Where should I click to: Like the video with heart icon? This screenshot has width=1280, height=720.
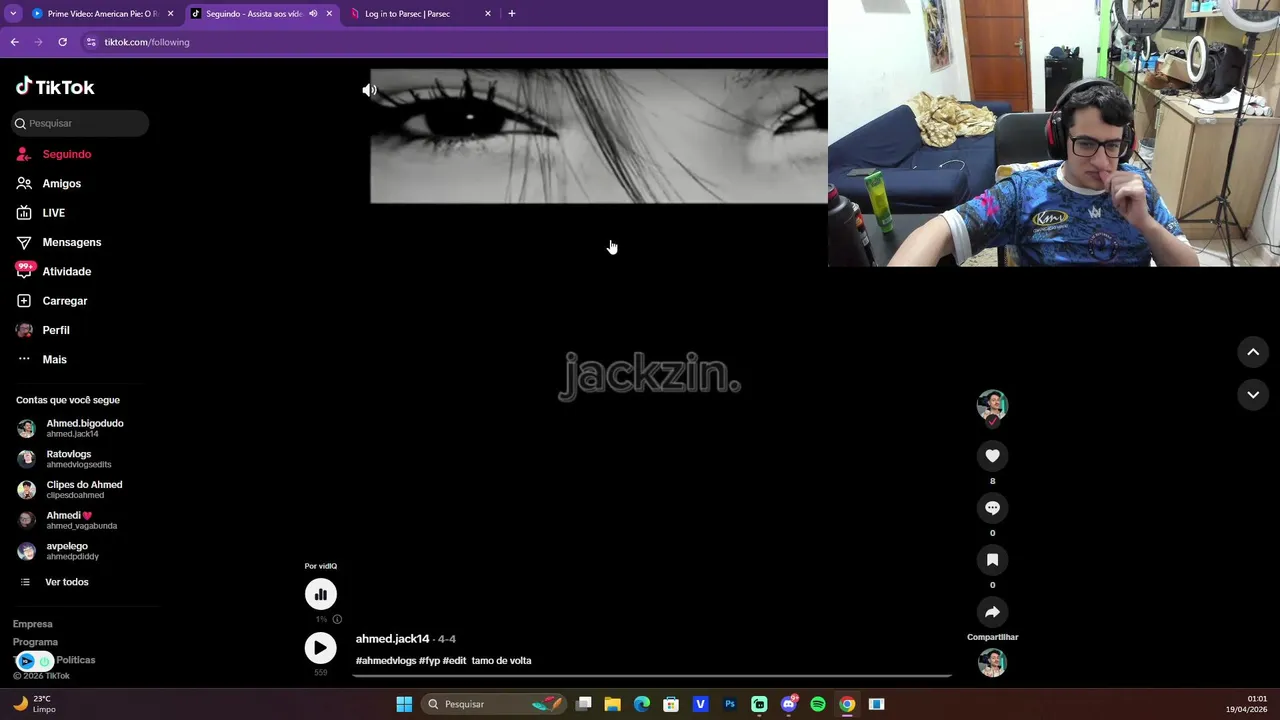pos(992,456)
